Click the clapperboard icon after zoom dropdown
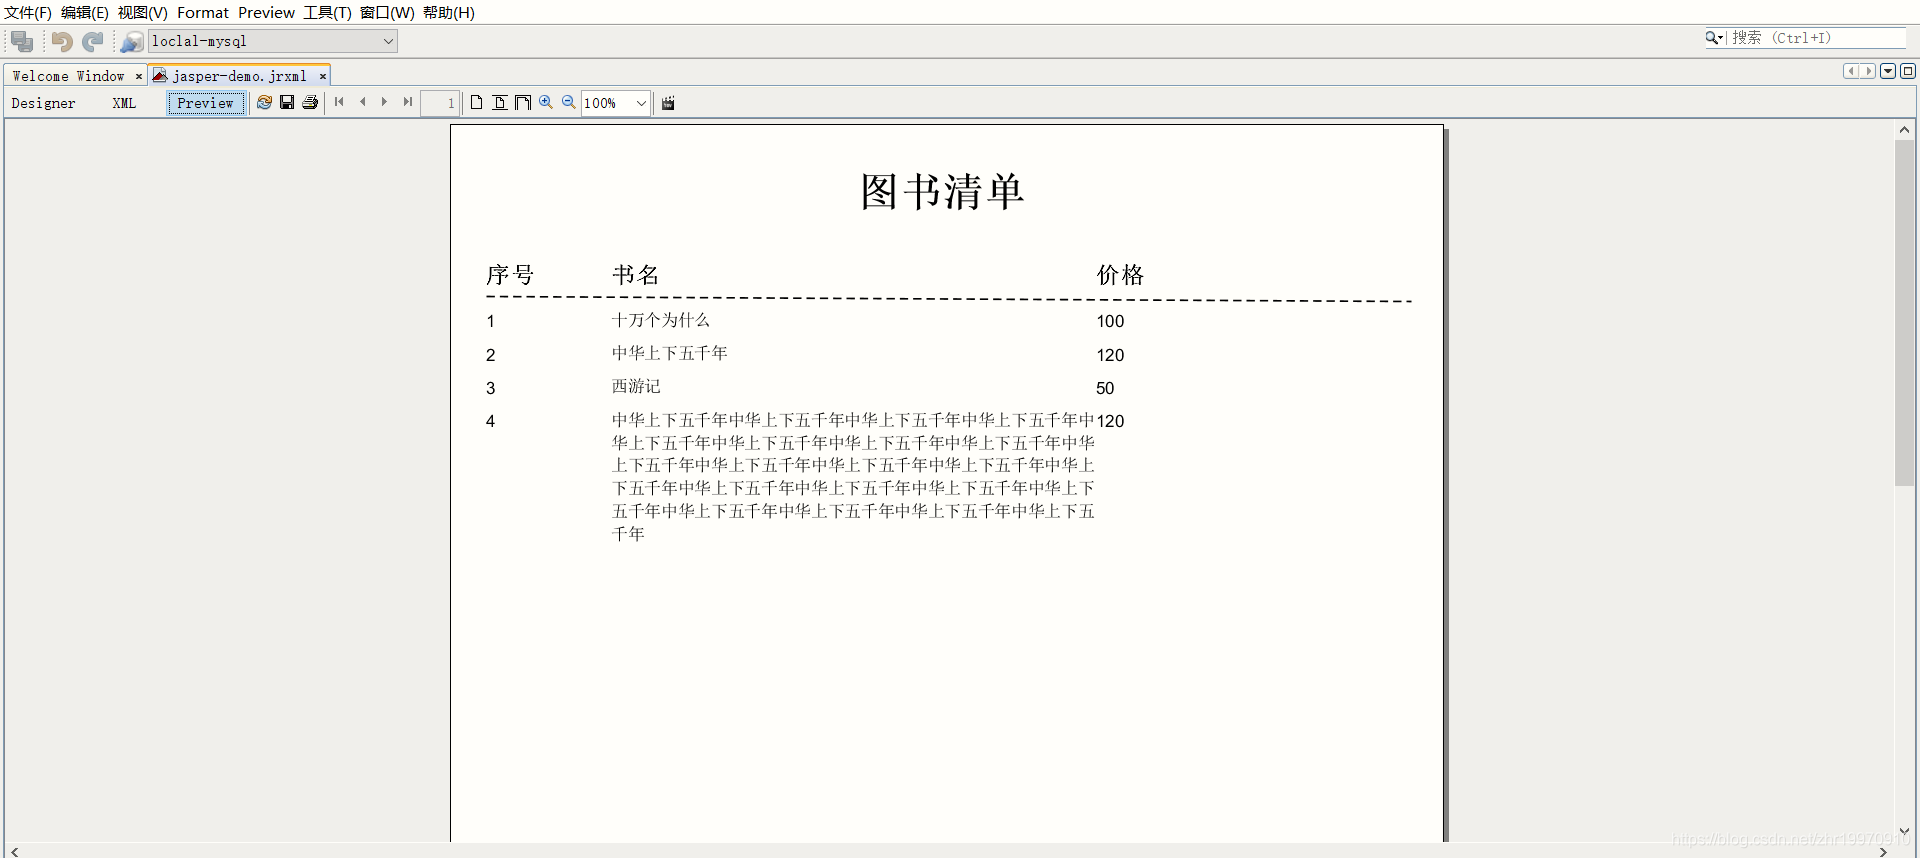Viewport: 1920px width, 858px height. coord(668,102)
